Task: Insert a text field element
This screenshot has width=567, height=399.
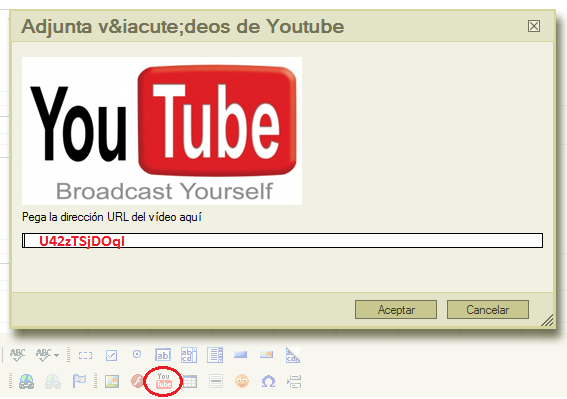Action: coord(163,355)
